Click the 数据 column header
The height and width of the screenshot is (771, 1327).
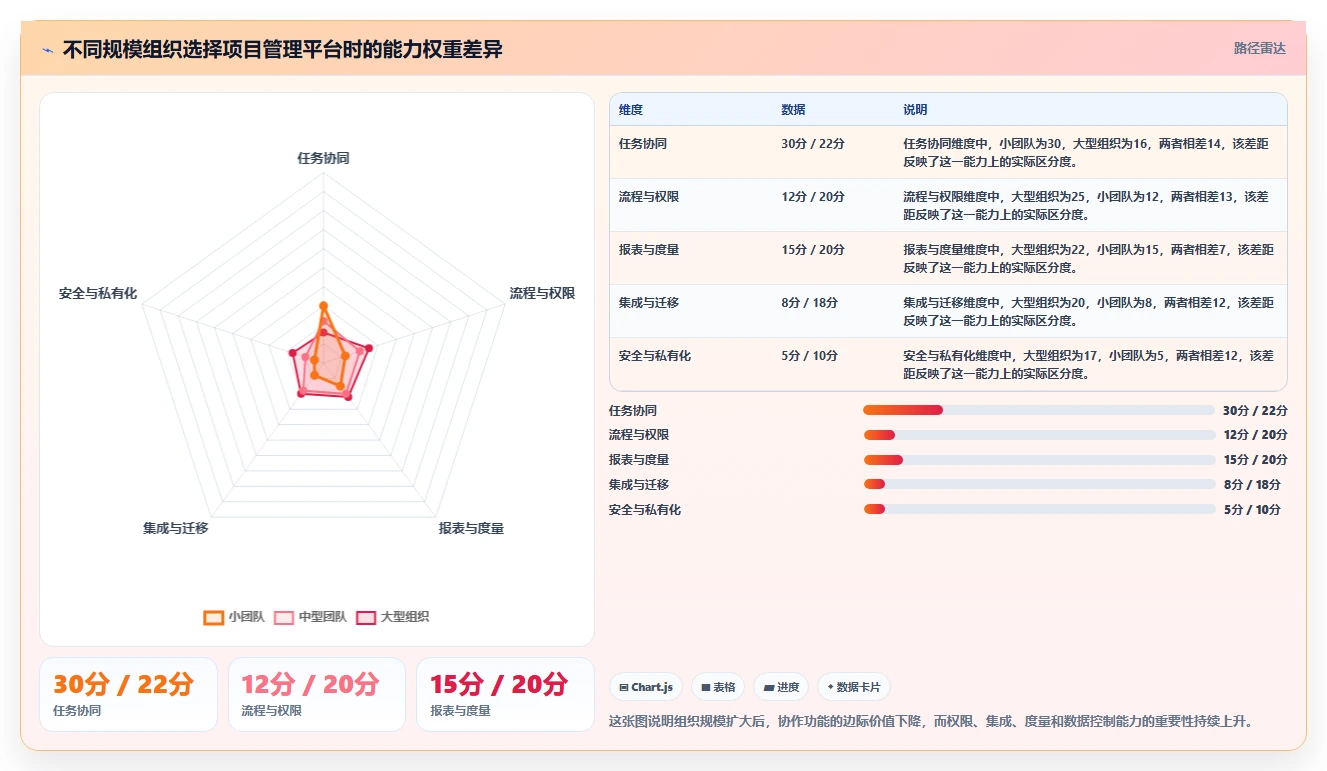click(793, 110)
